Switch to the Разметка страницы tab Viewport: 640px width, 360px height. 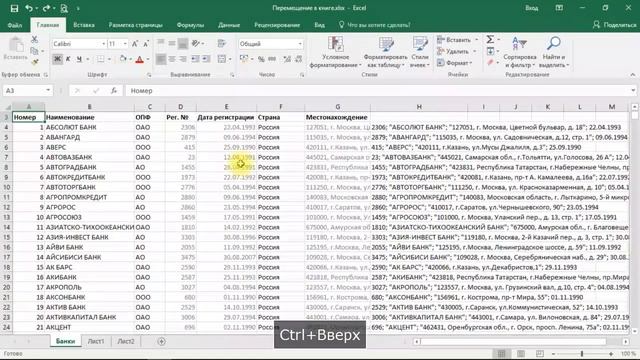(136, 25)
